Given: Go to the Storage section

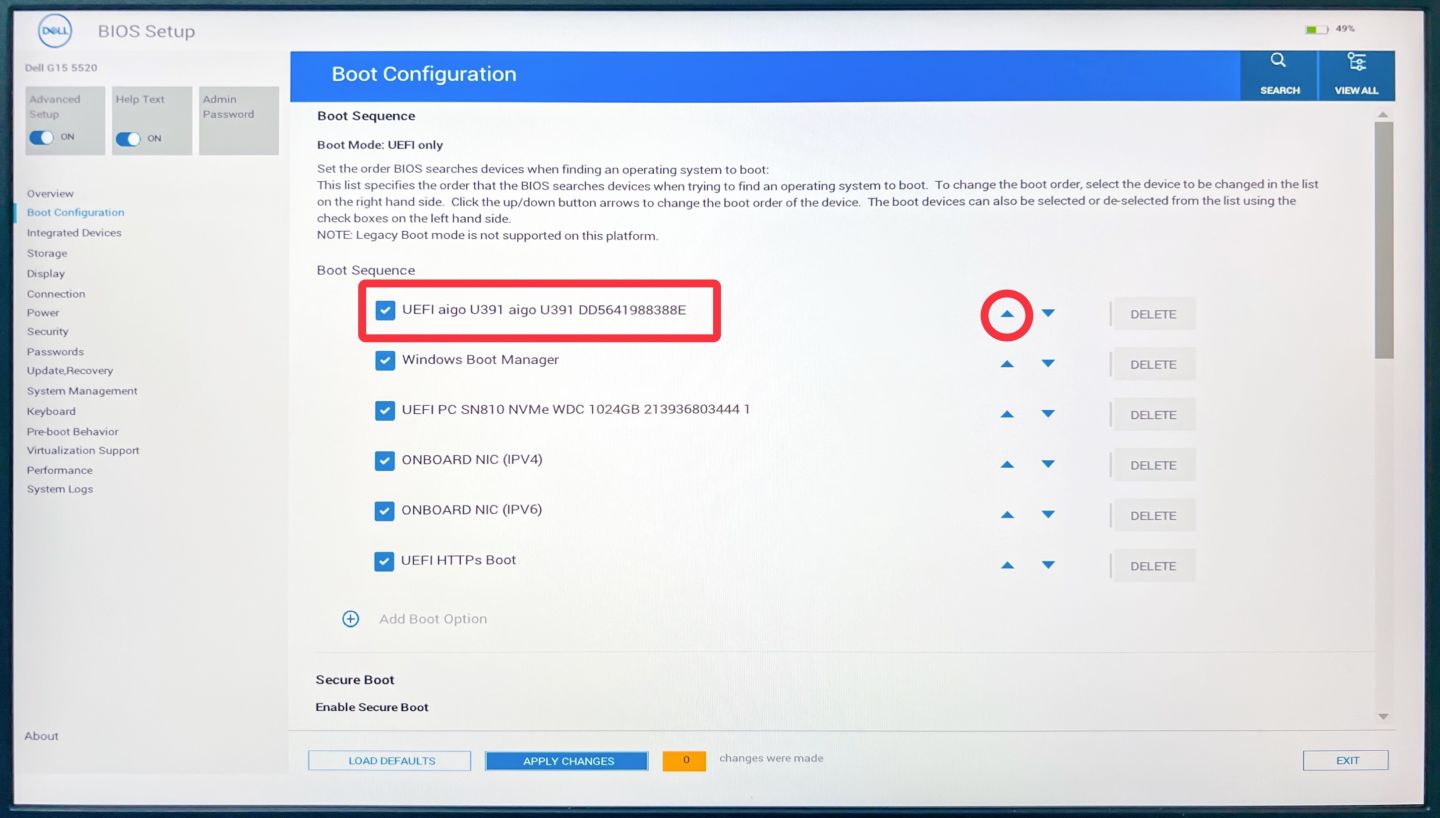Looking at the screenshot, I should click(47, 254).
